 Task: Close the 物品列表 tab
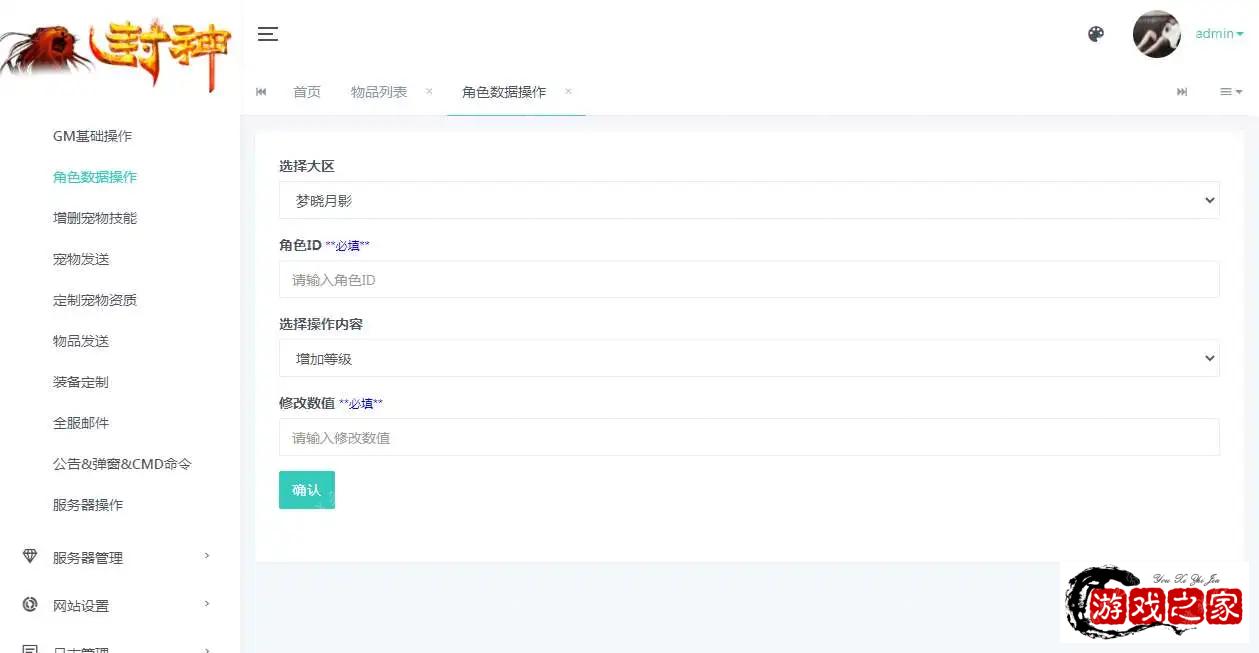(x=429, y=91)
